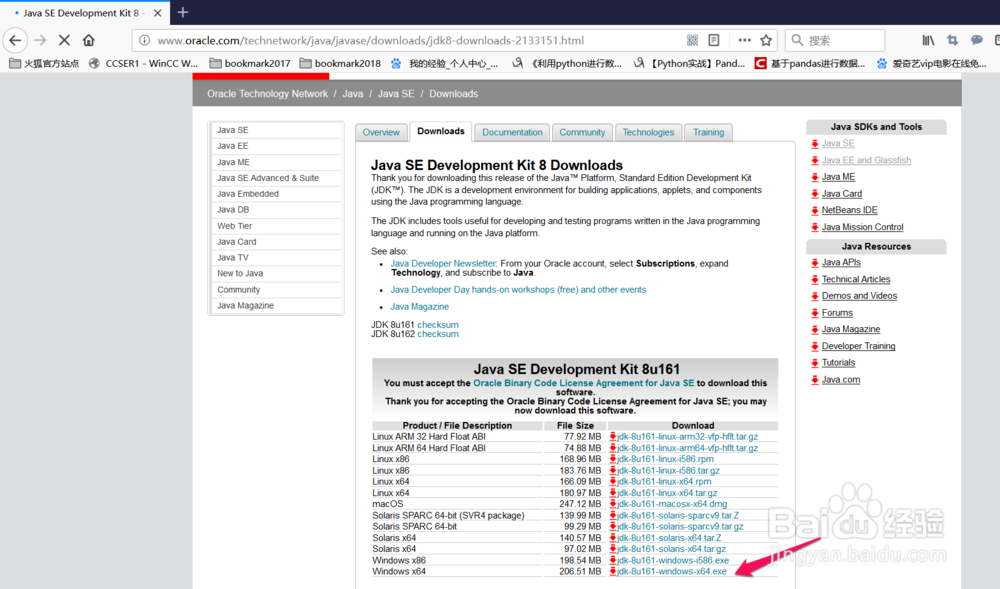1000x589 pixels.
Task: Show site information icon in address bar
Action: coord(145,40)
